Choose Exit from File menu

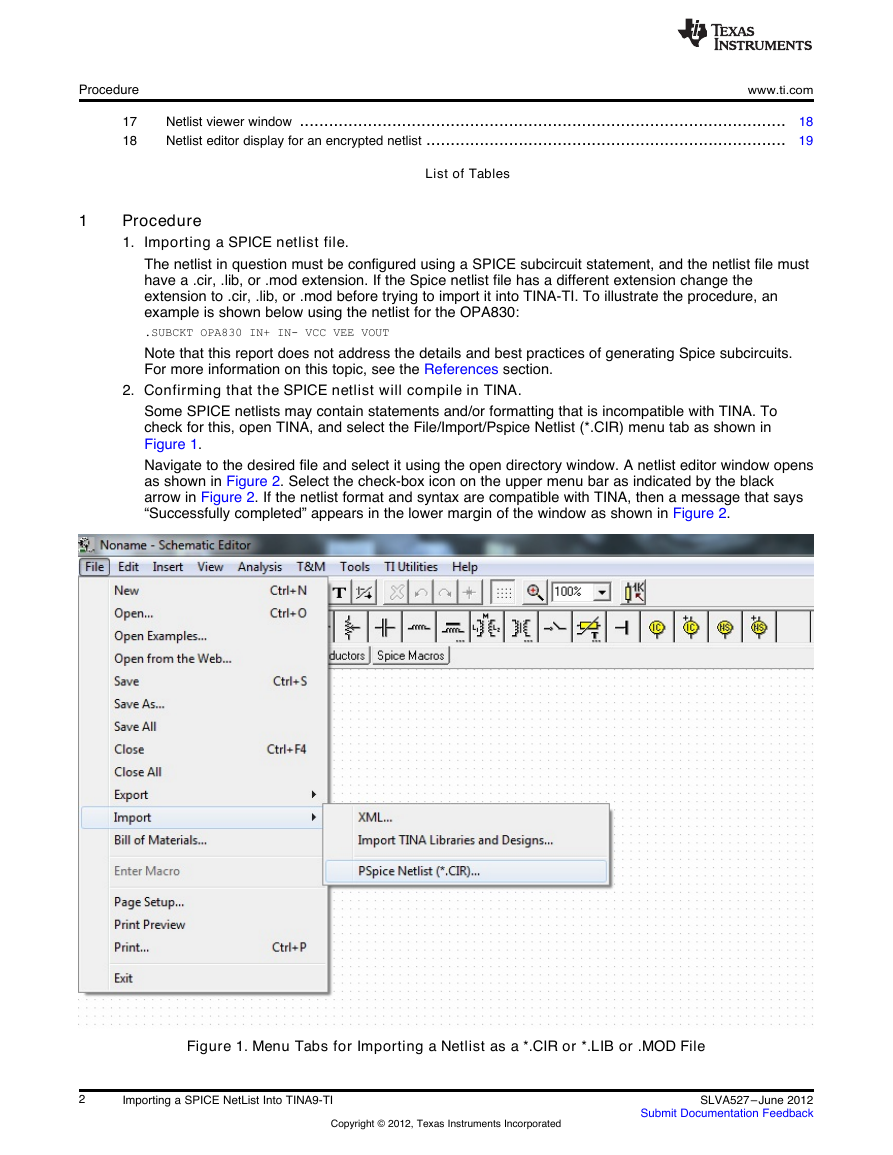[203, 979]
